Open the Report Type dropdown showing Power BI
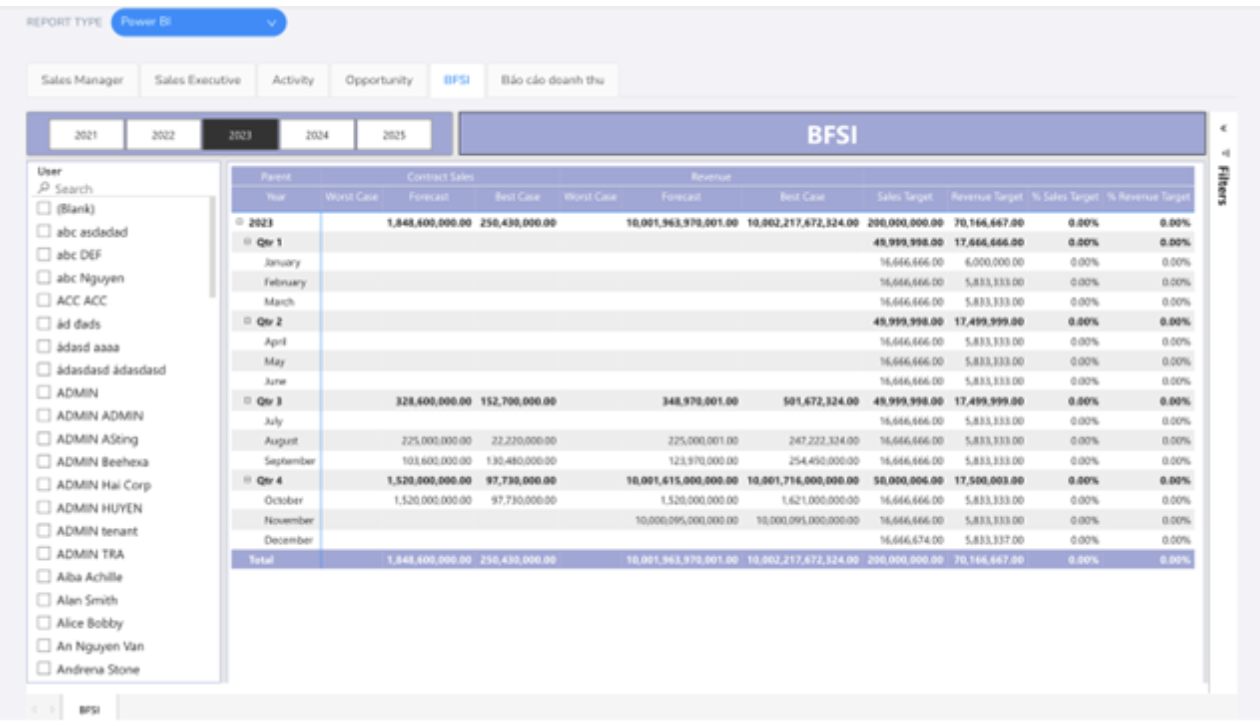The width and height of the screenshot is (1260, 728). coord(198,22)
